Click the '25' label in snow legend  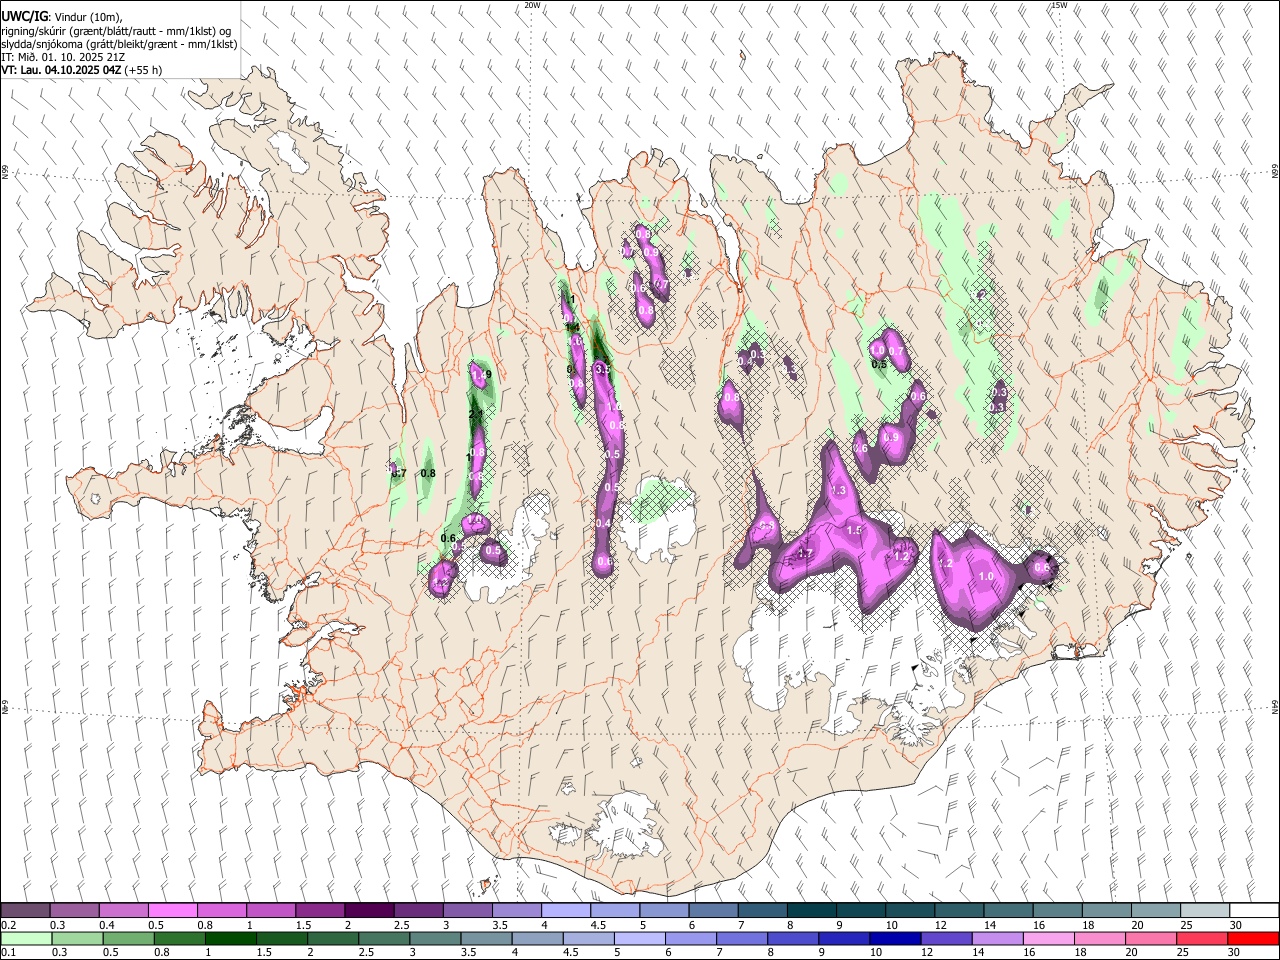pos(1186,925)
